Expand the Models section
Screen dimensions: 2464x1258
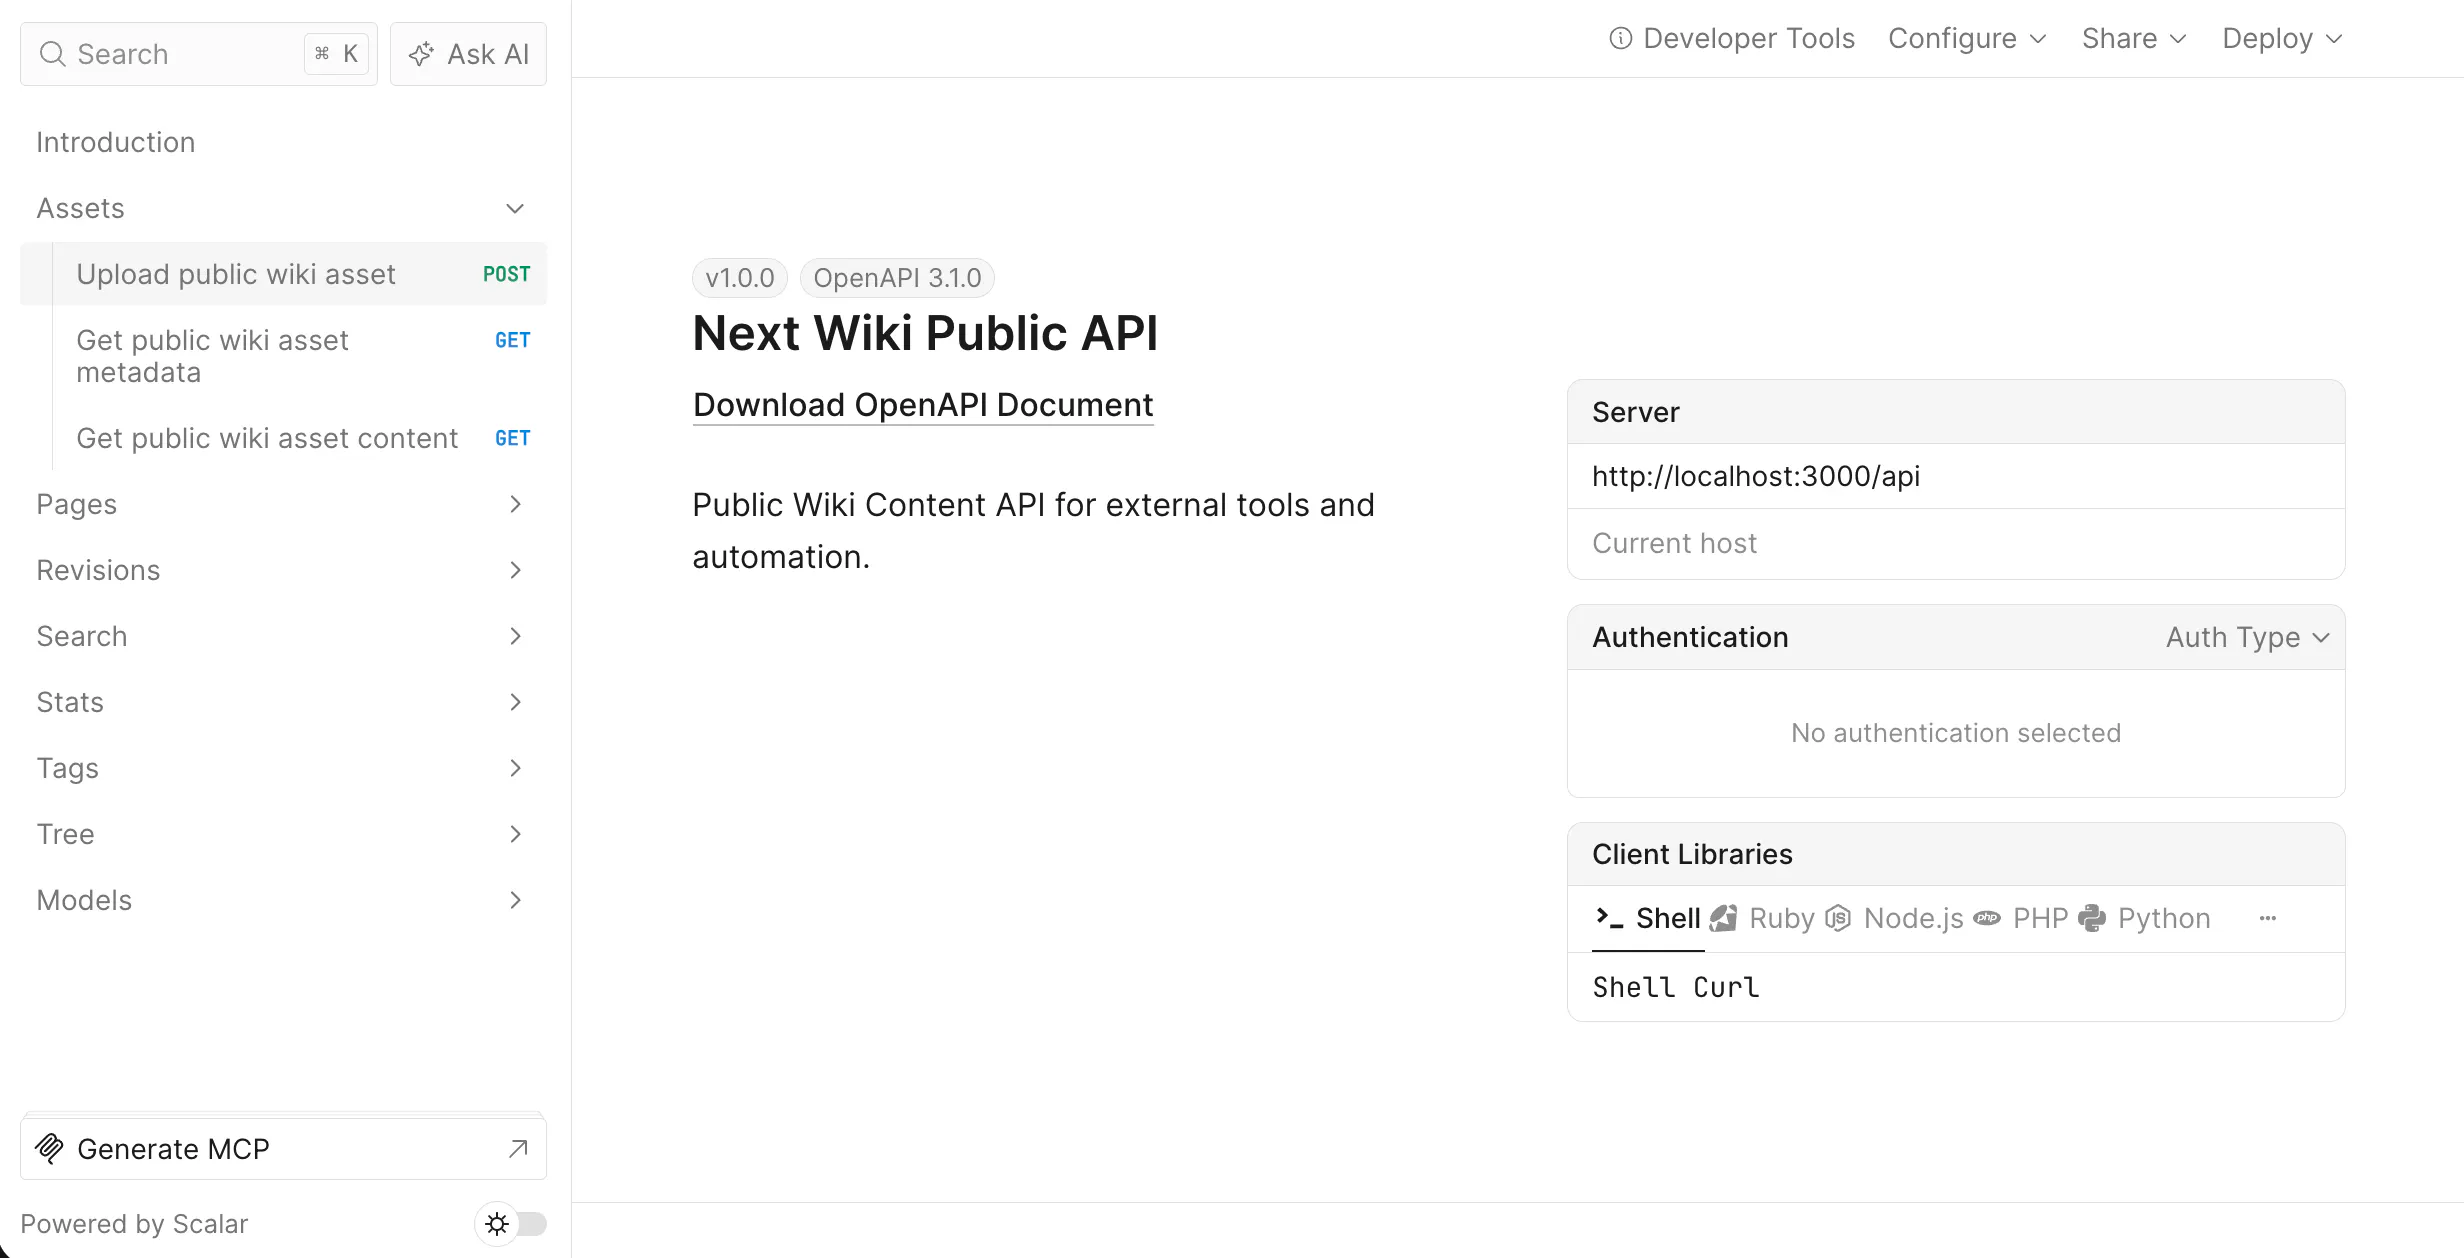(x=515, y=900)
